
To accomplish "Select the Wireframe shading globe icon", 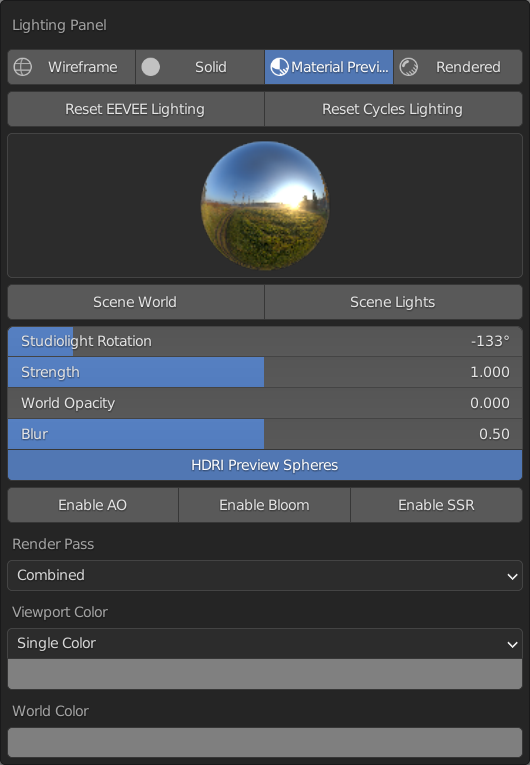I will 22,67.
